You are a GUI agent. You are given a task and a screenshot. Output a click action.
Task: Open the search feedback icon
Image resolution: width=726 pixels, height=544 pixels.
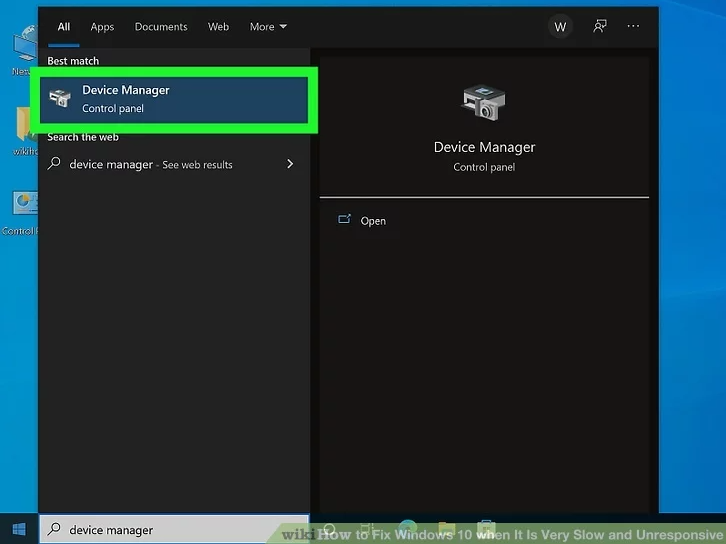pos(599,27)
